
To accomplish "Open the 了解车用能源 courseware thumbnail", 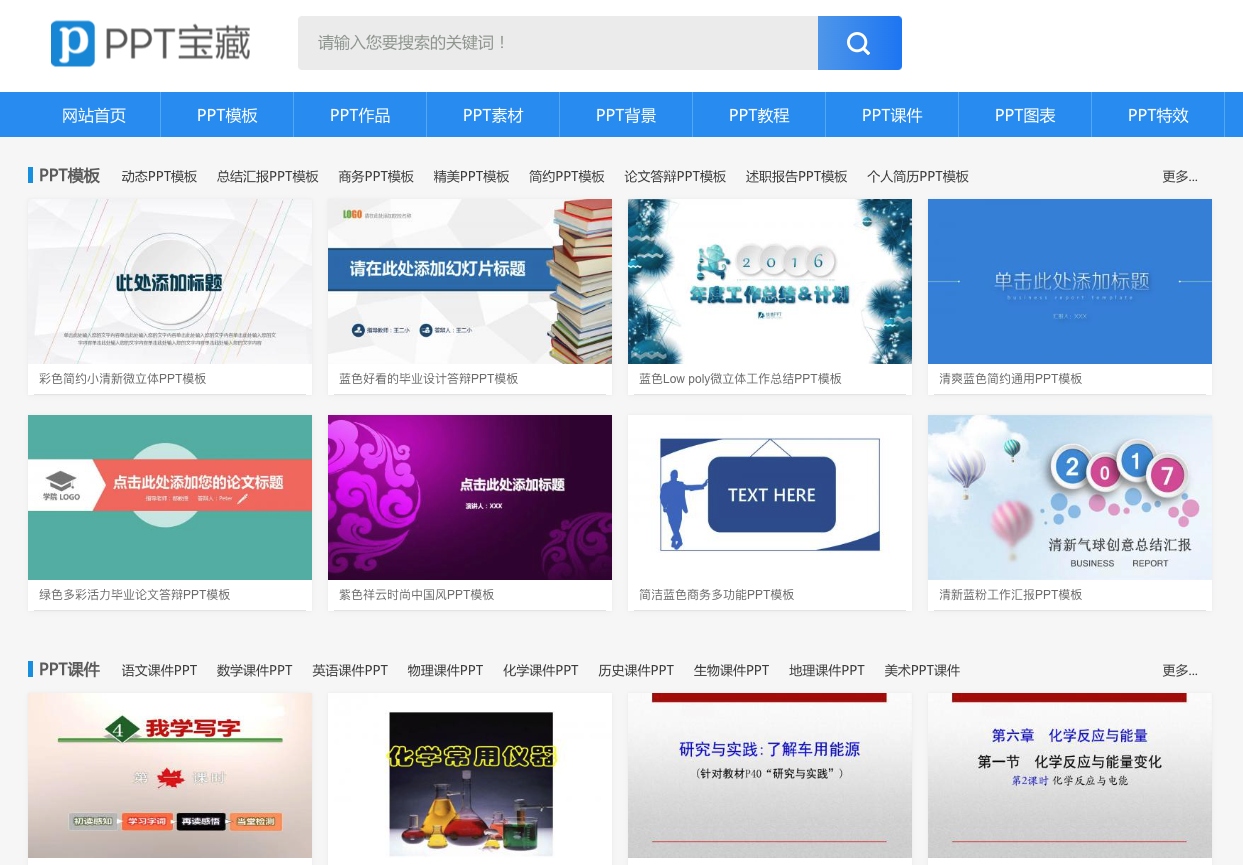I will (x=770, y=776).
